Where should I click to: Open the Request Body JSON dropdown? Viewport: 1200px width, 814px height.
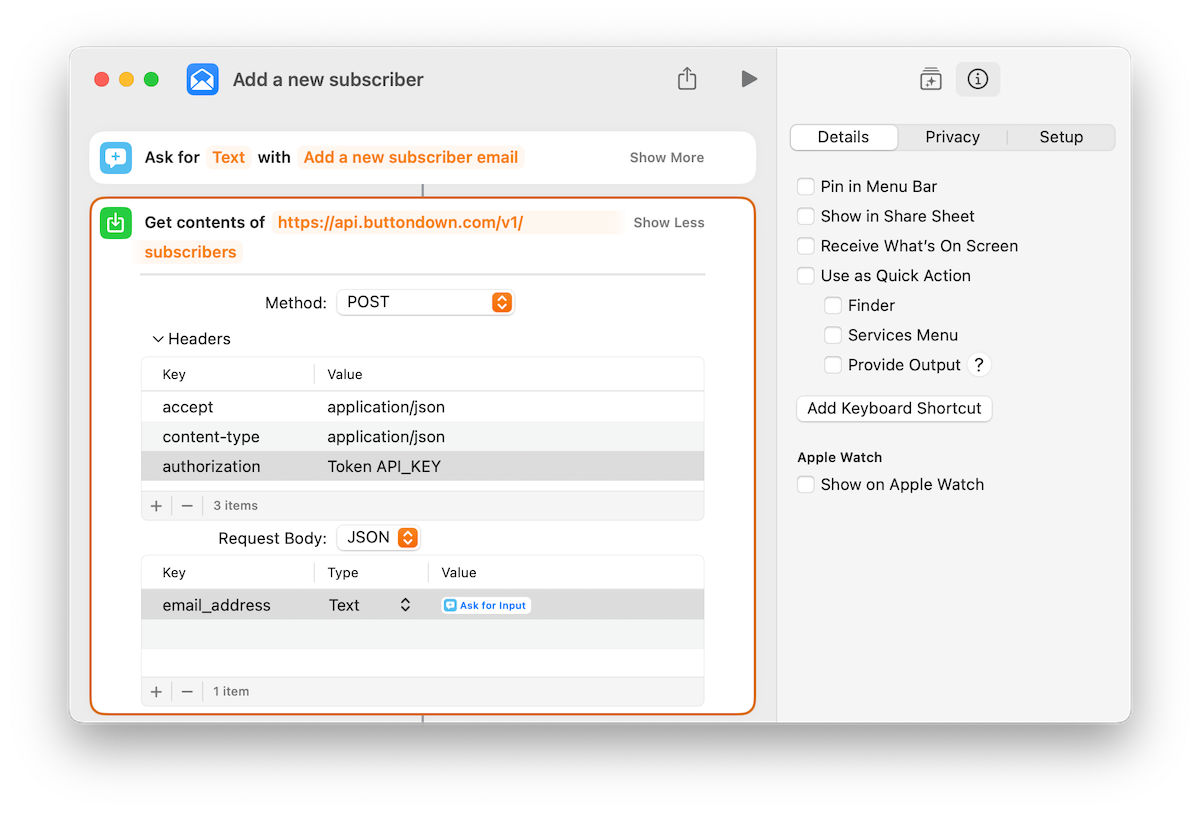(x=379, y=538)
